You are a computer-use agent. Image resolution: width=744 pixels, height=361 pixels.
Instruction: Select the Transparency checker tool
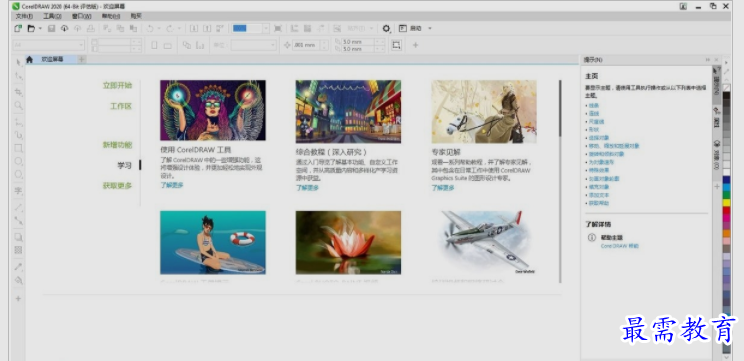(19, 250)
